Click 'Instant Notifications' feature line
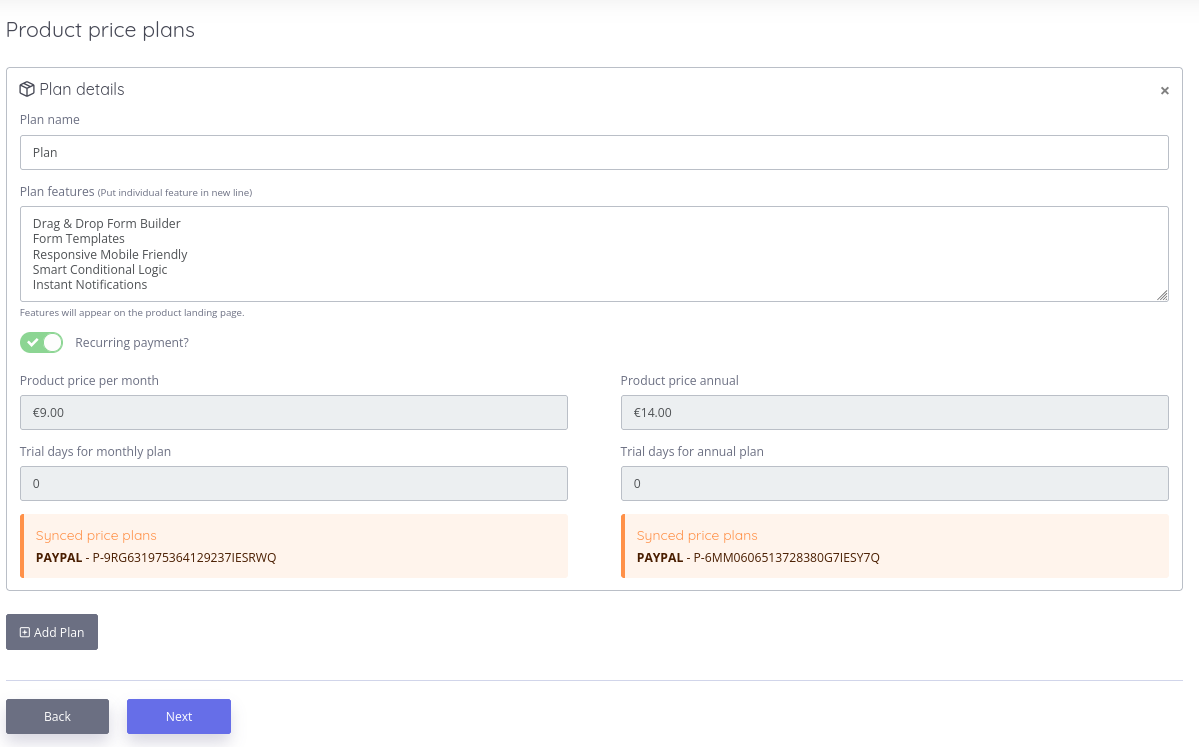 click(x=89, y=284)
